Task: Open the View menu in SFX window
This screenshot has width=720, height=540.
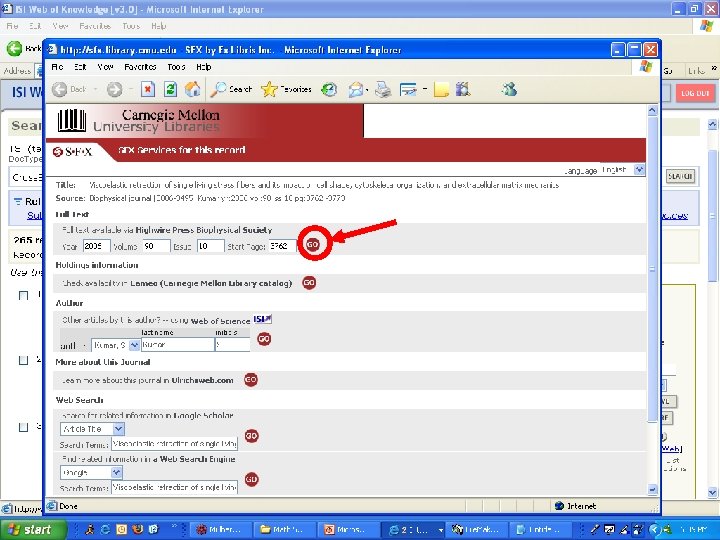Action: pyautogui.click(x=105, y=67)
